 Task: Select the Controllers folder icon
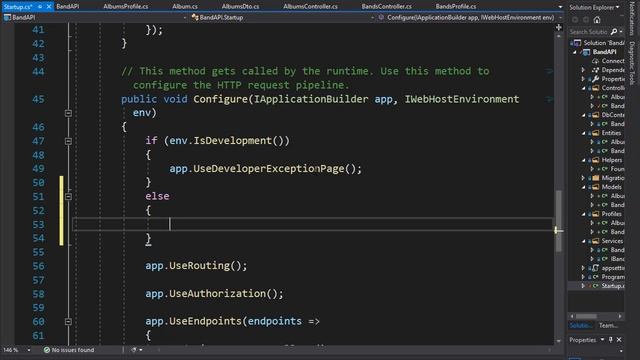pyautogui.click(x=596, y=88)
